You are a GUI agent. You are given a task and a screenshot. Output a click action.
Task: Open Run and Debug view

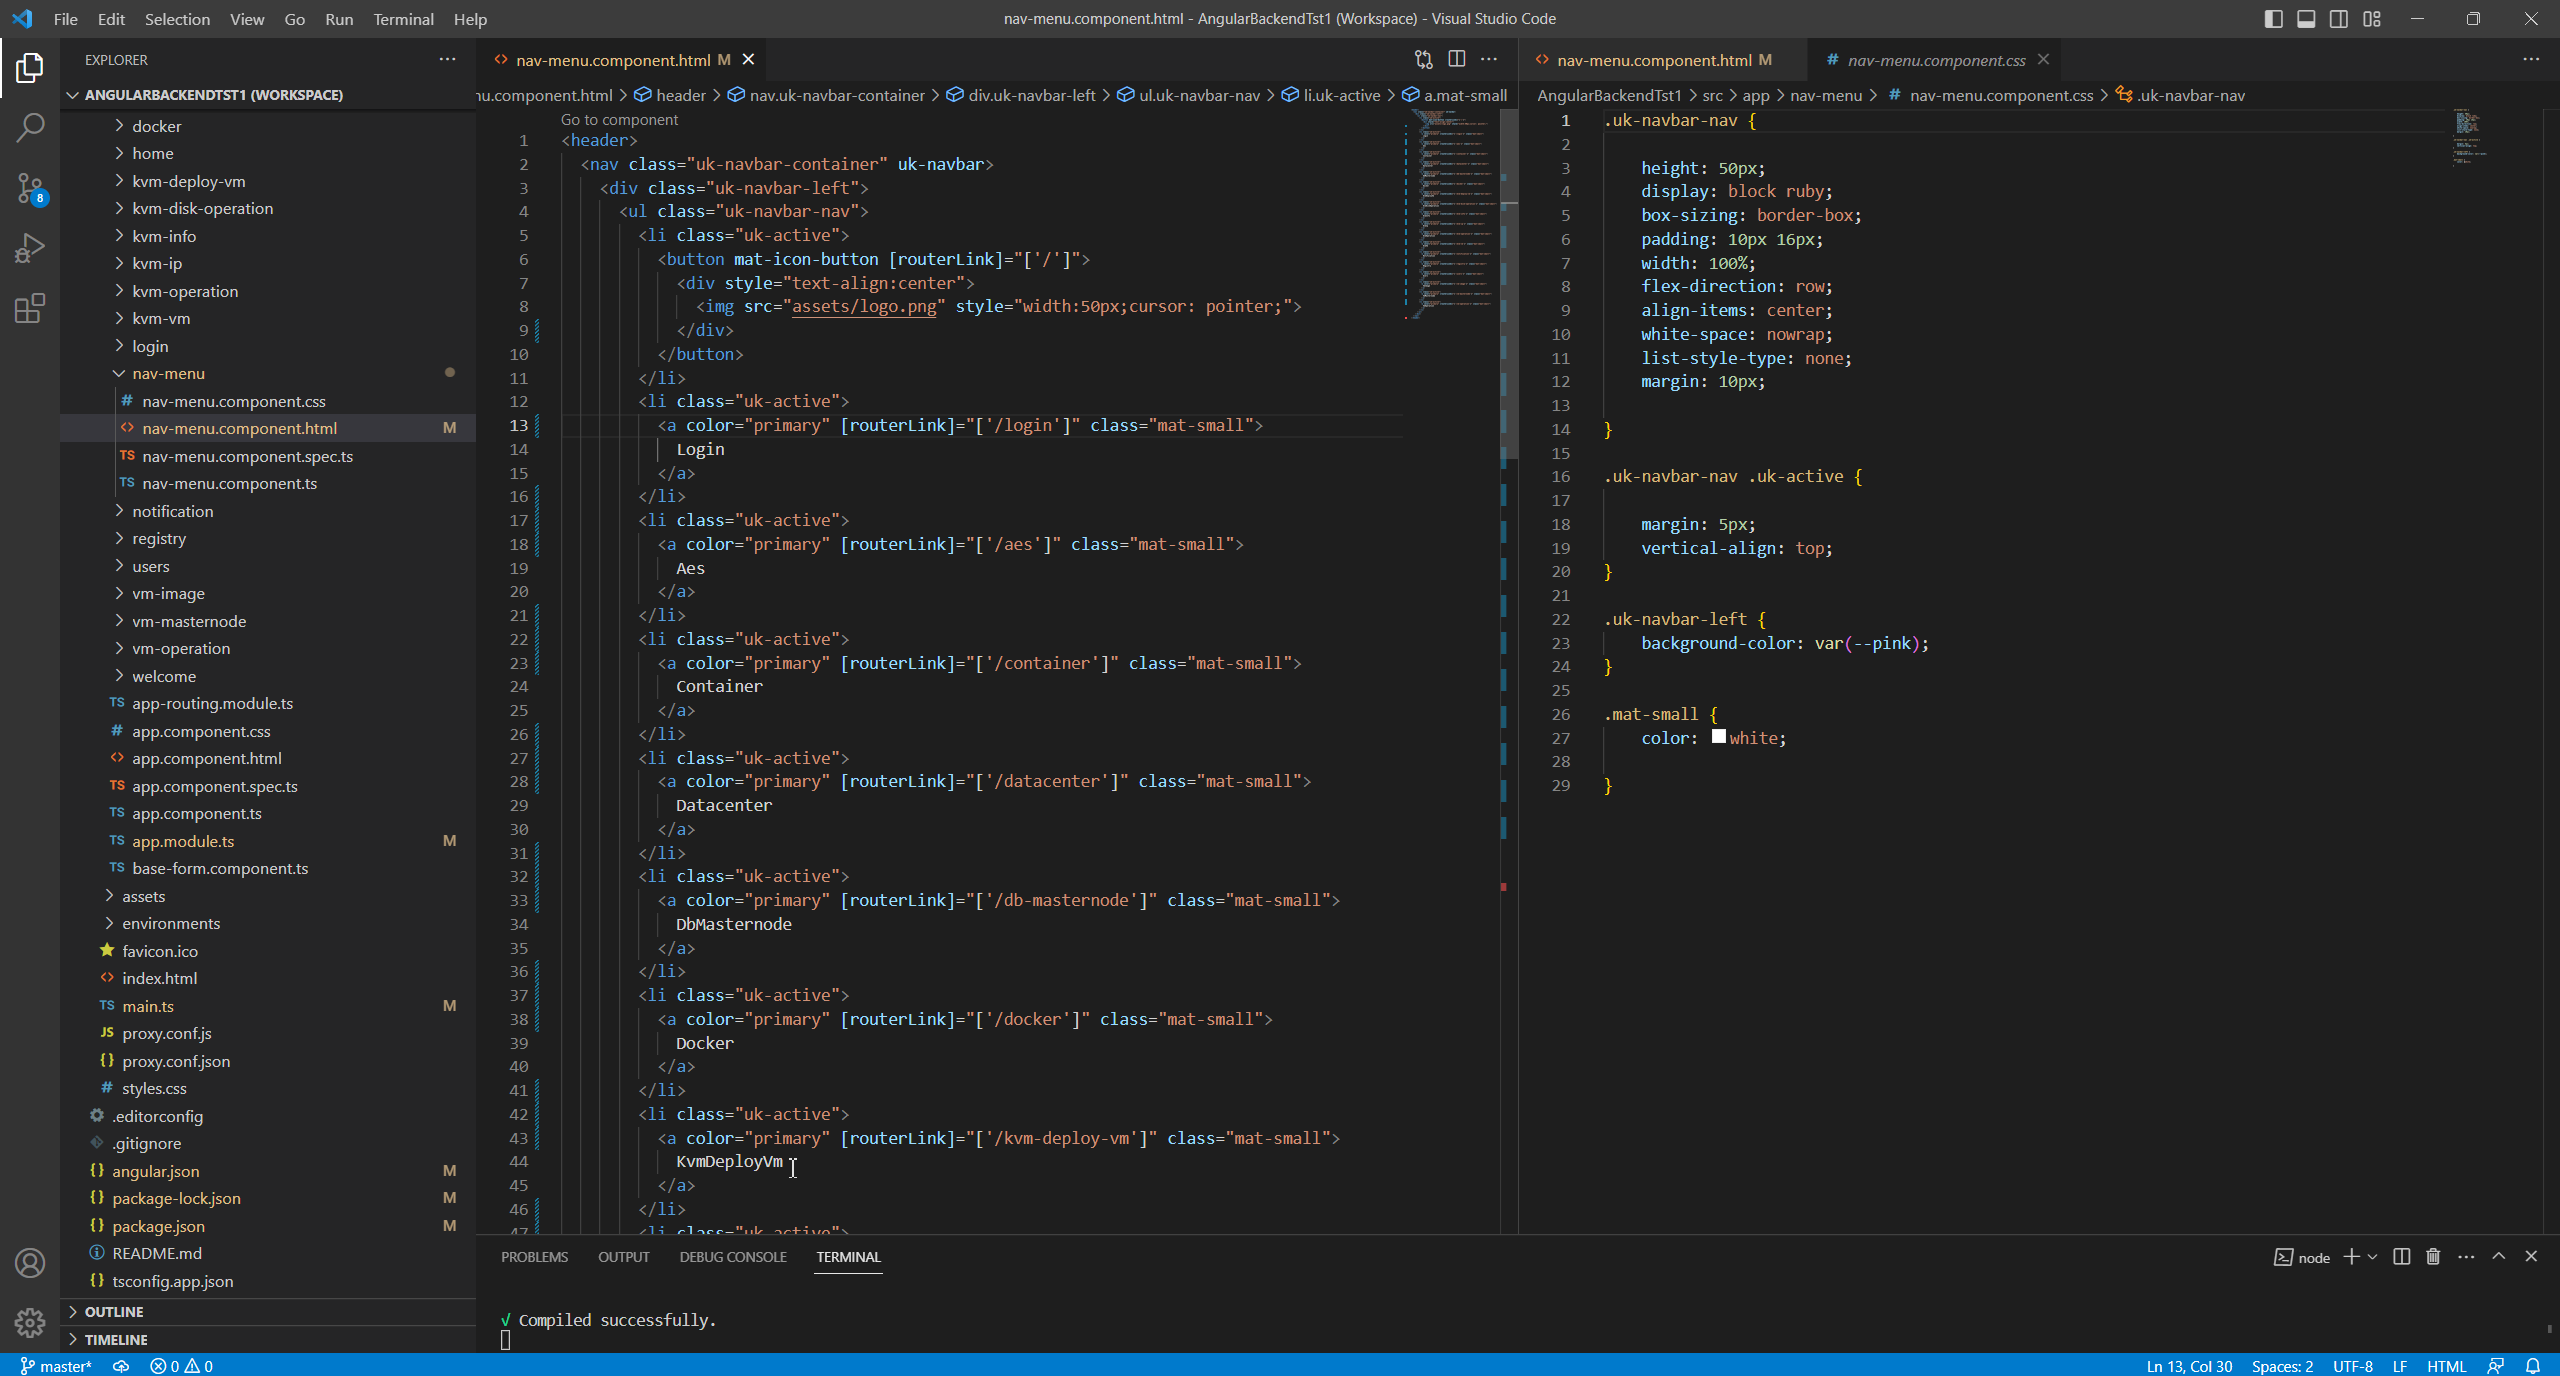point(30,248)
